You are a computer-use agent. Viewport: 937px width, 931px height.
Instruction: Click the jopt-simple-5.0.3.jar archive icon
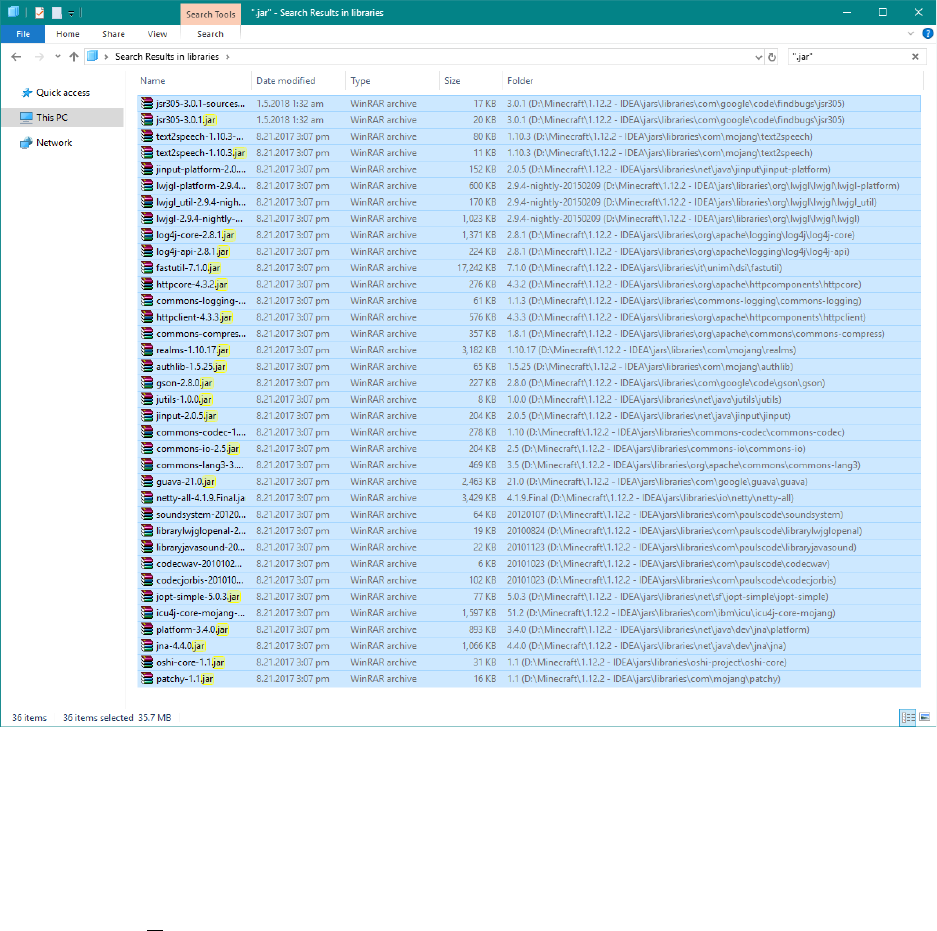click(146, 596)
